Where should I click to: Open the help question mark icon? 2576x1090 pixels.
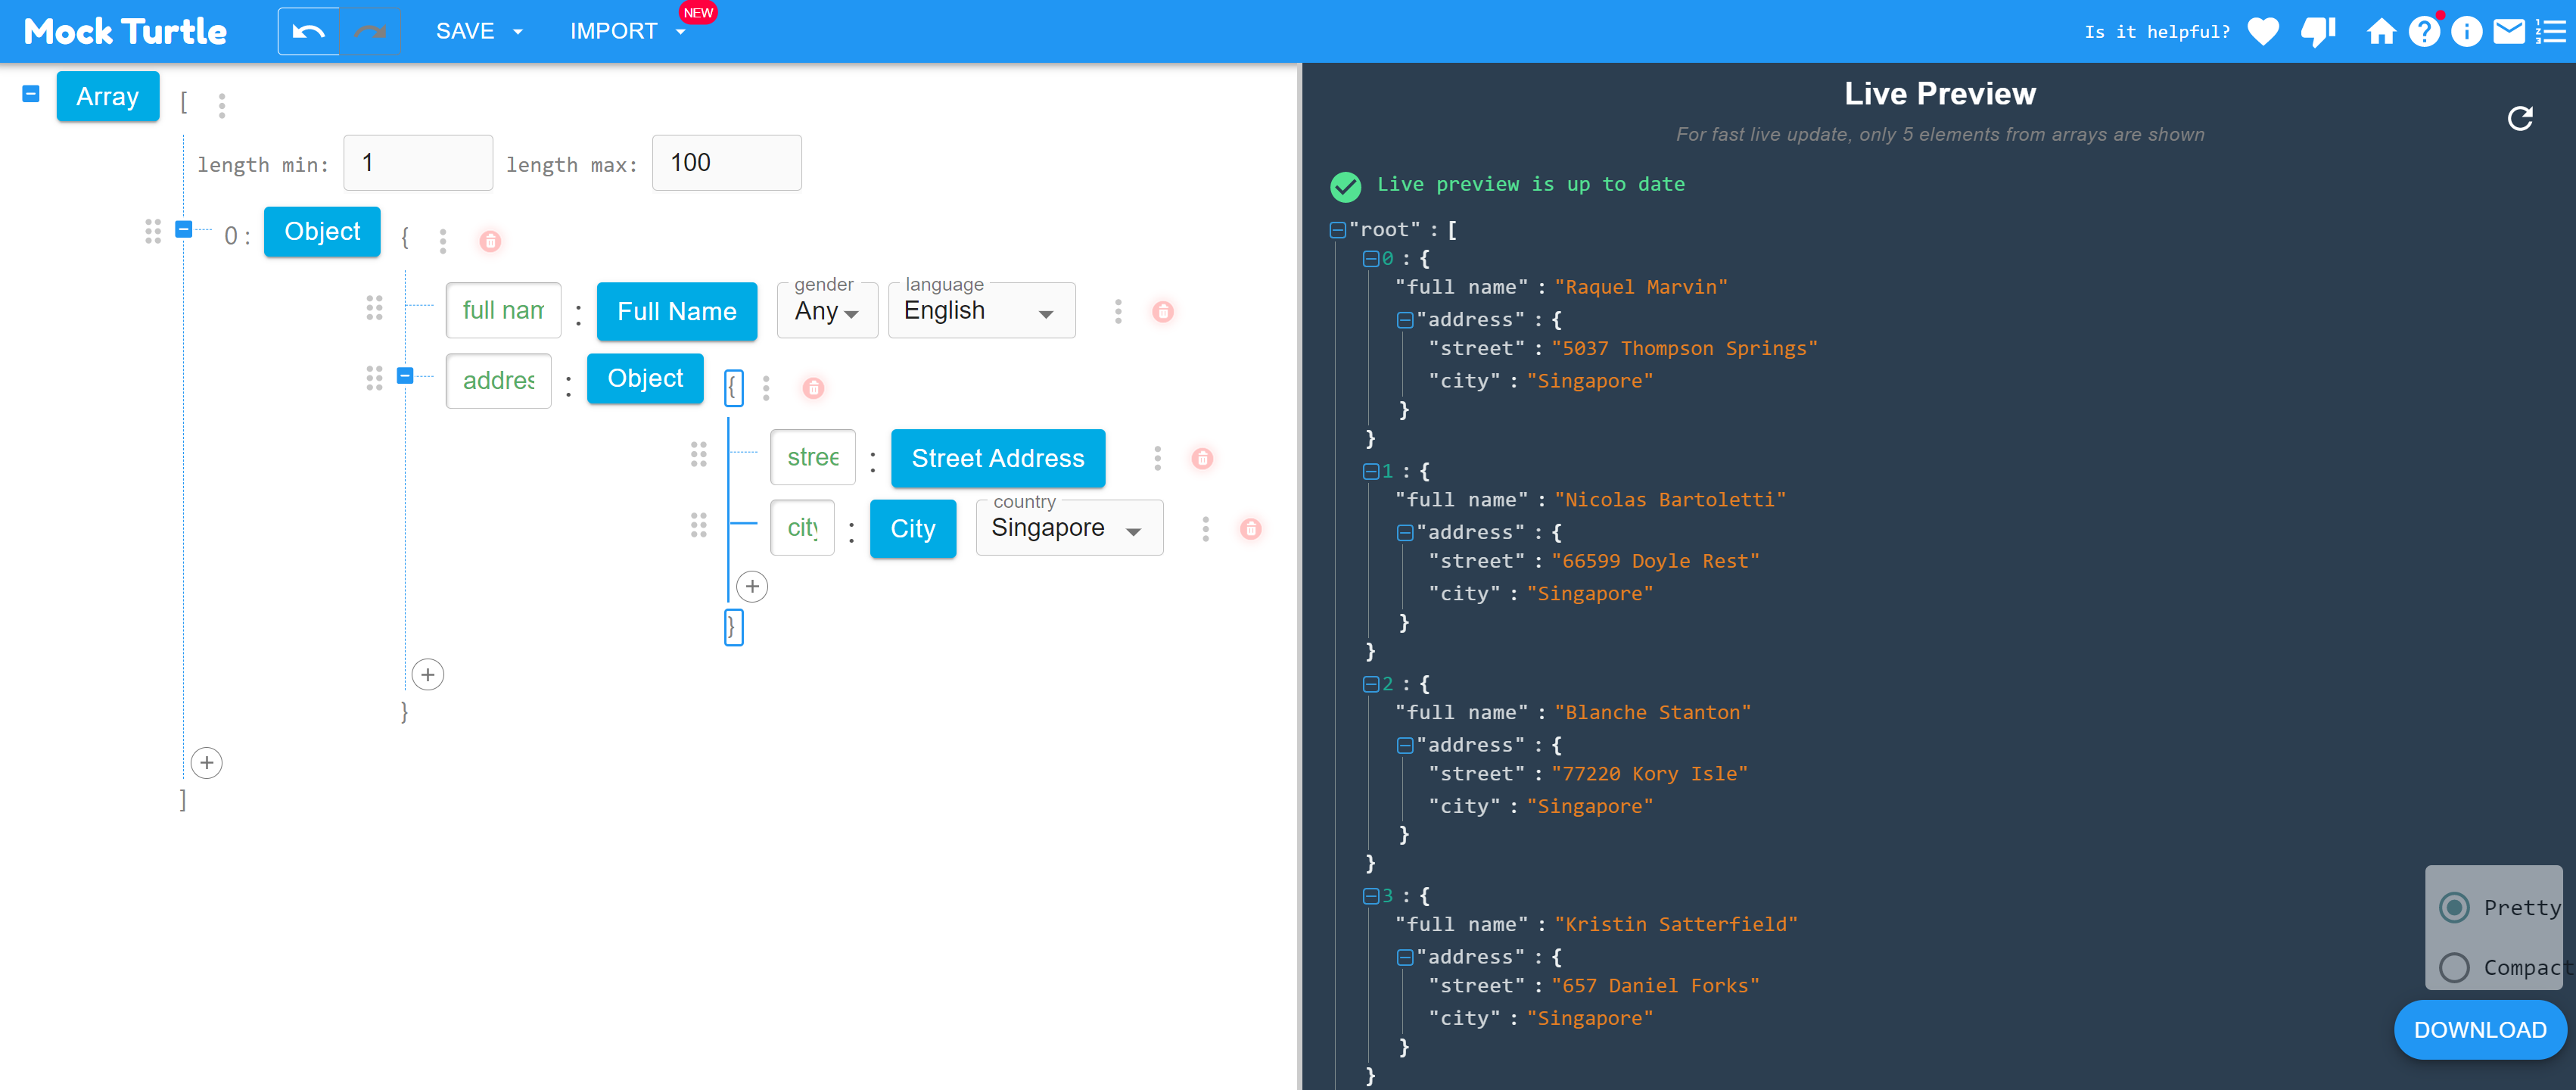[2423, 32]
